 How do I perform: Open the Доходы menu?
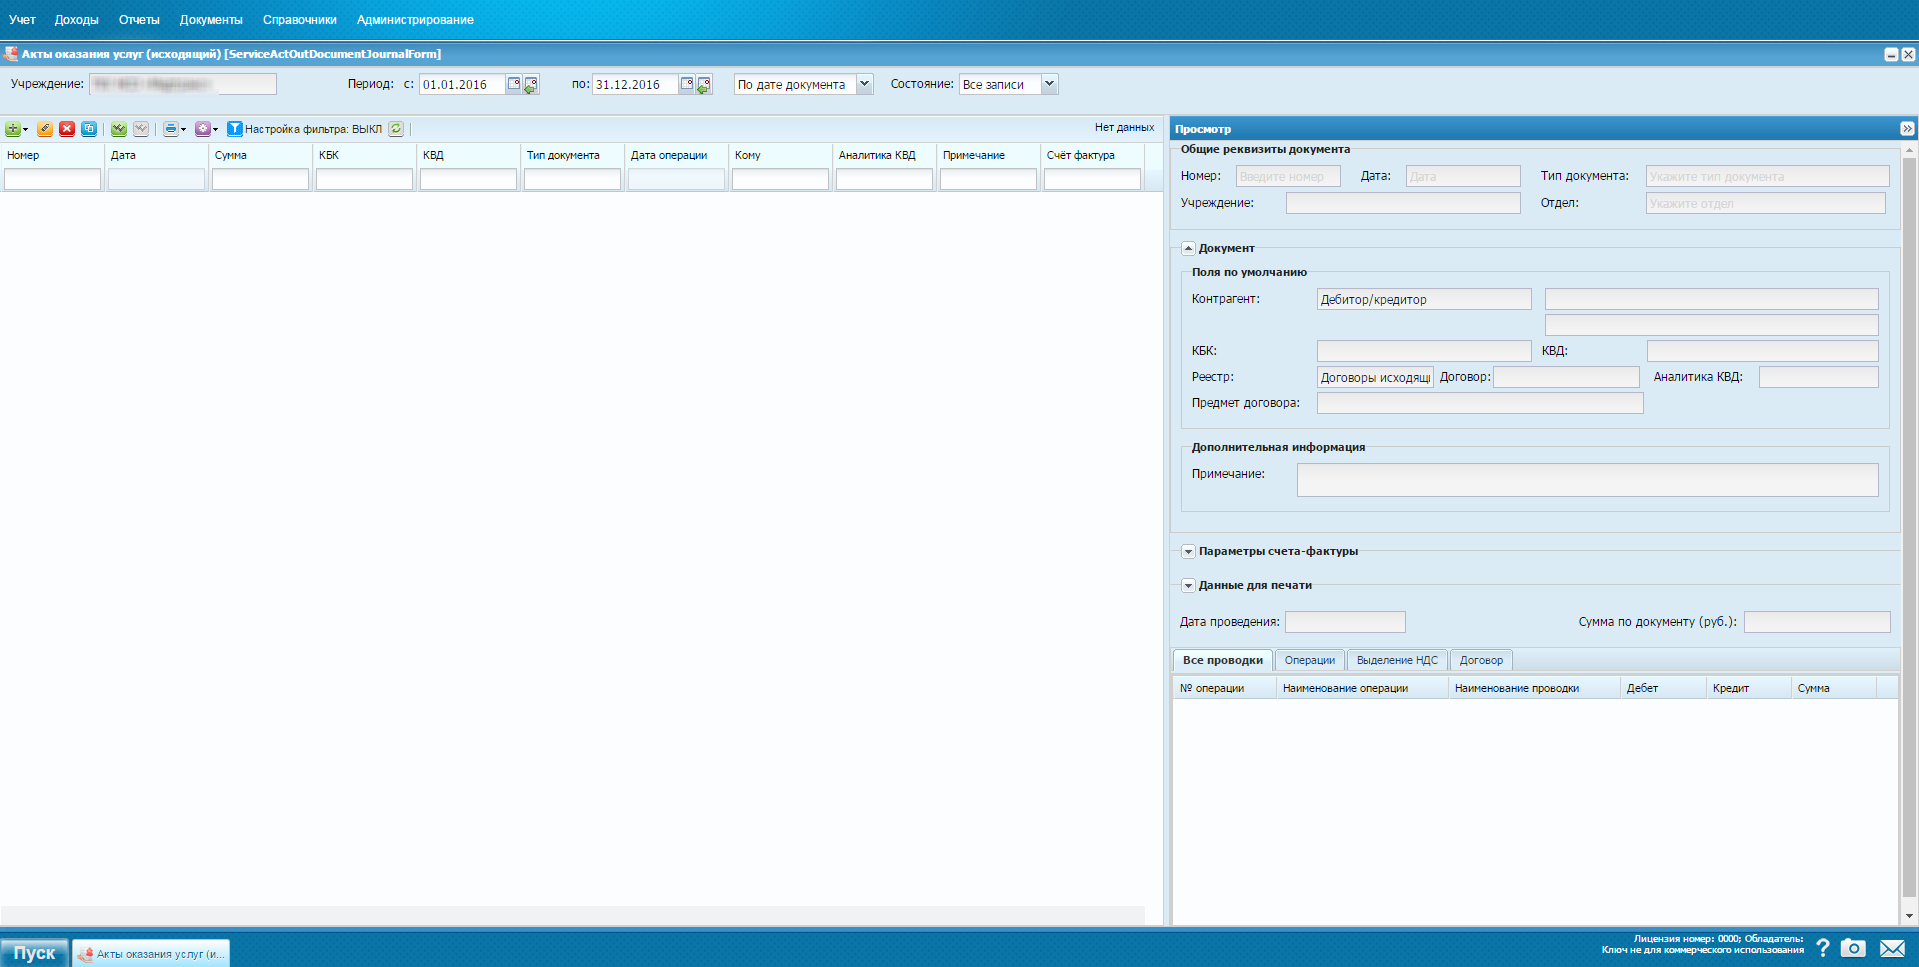[x=76, y=19]
